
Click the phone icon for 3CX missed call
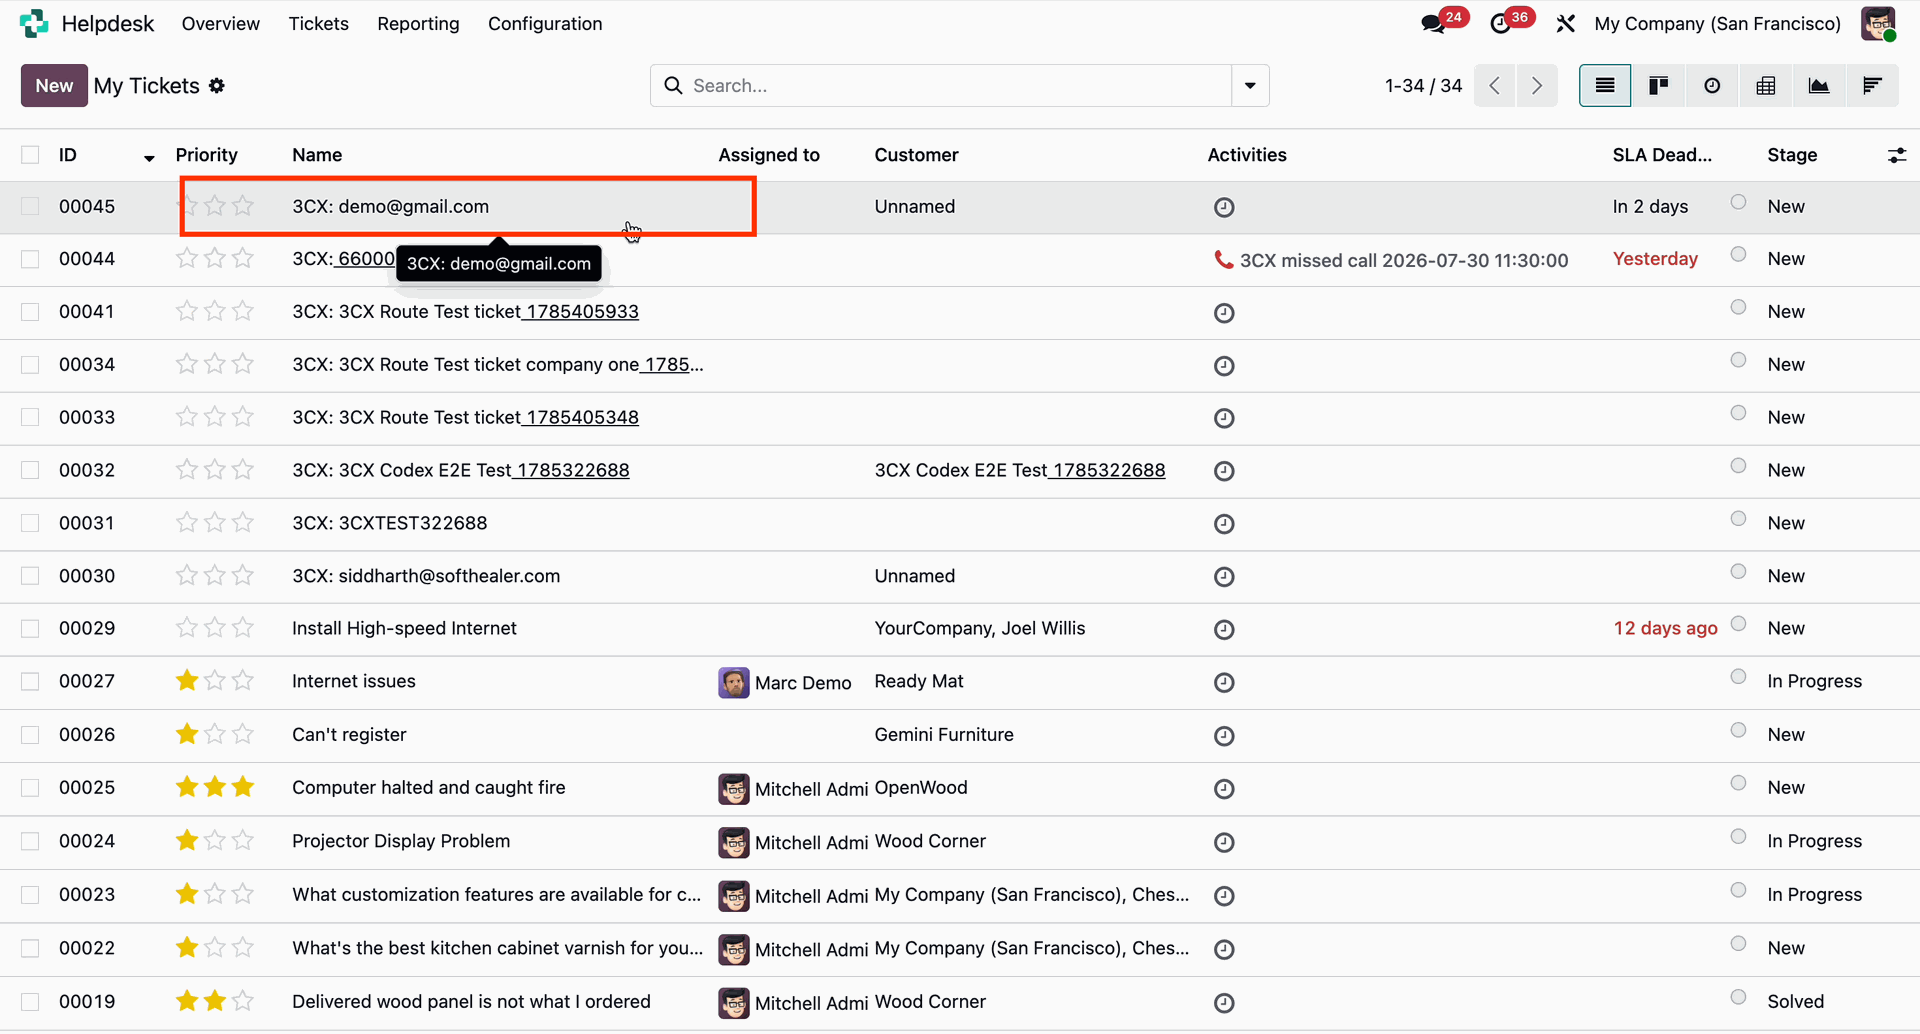coord(1223,260)
